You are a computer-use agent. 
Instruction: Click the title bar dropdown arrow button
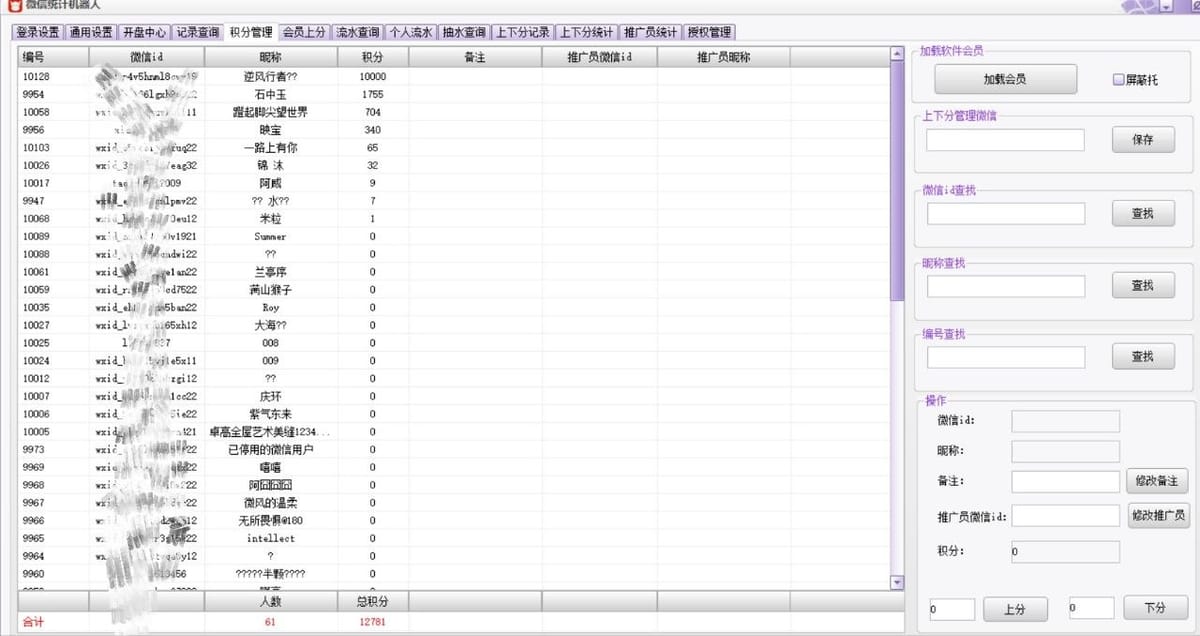point(1167,6)
